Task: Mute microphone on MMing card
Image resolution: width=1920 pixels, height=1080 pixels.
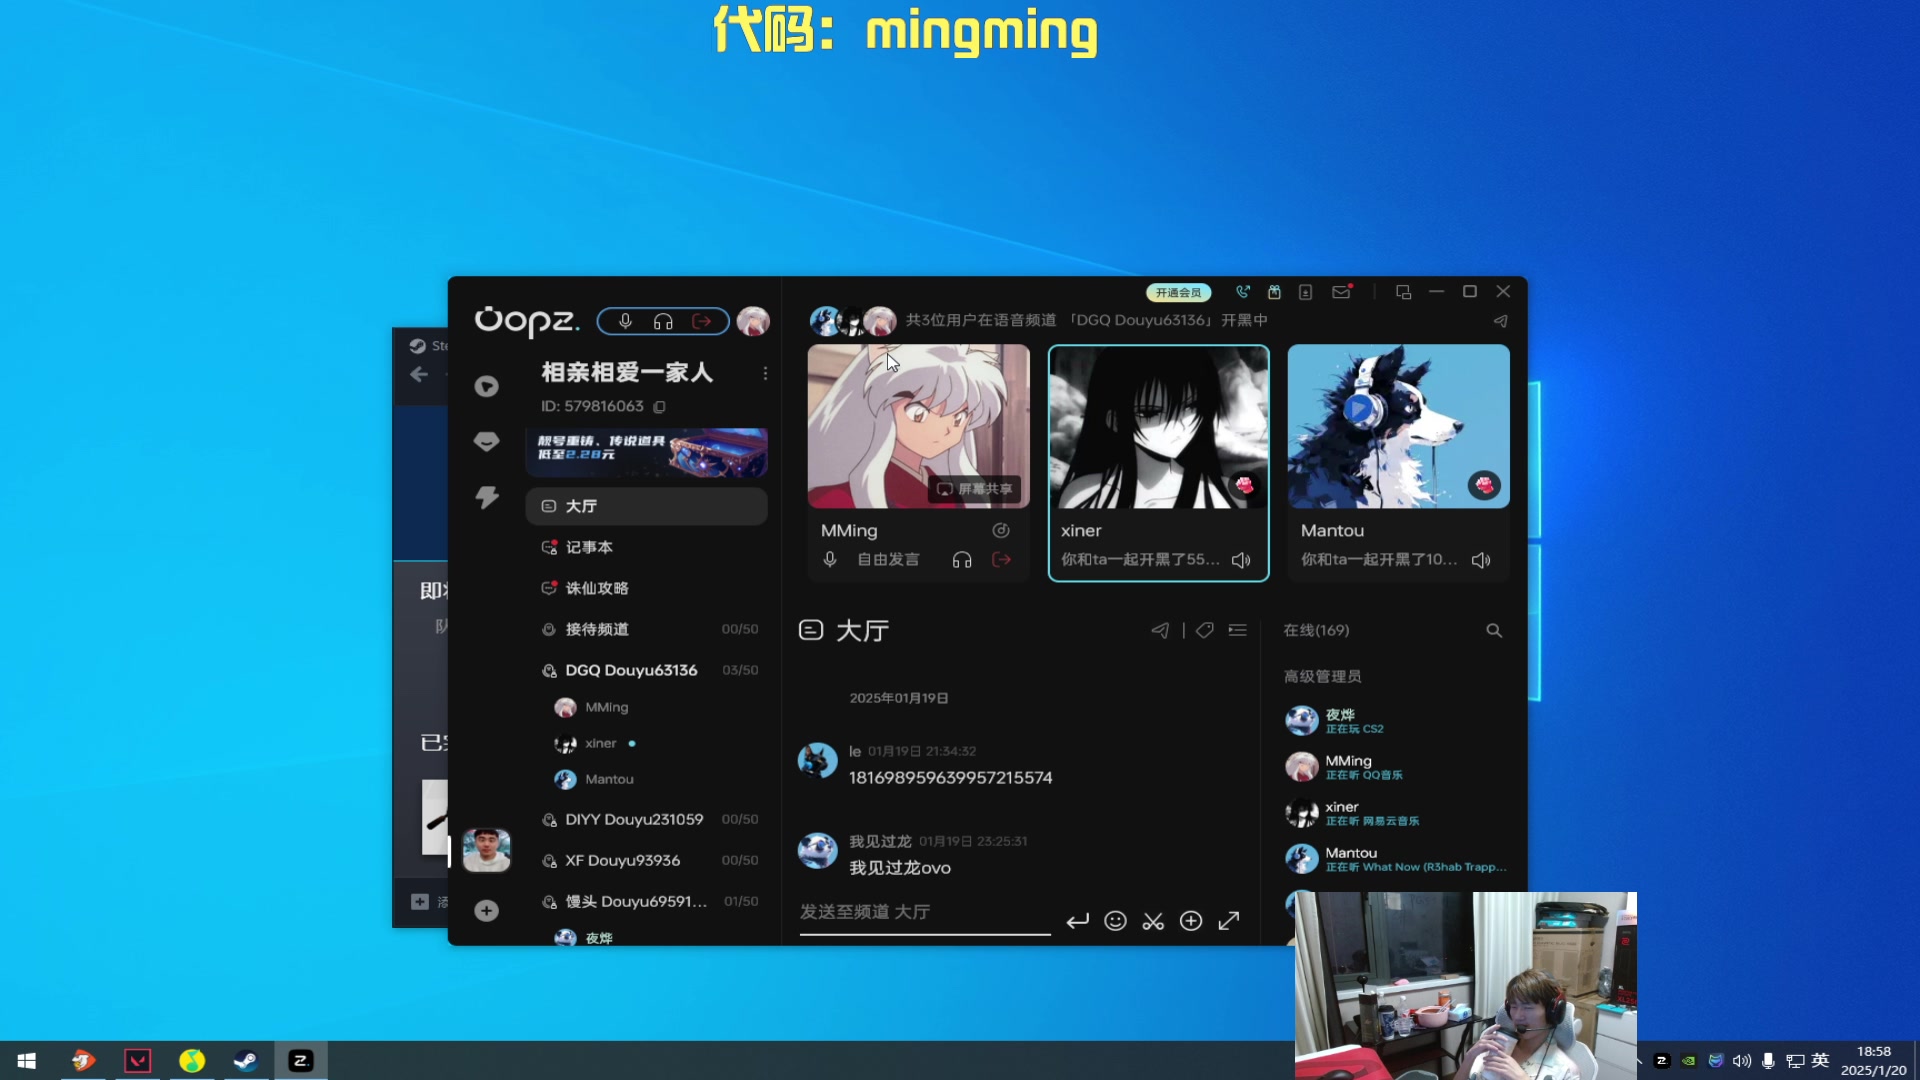Action: pyautogui.click(x=829, y=560)
